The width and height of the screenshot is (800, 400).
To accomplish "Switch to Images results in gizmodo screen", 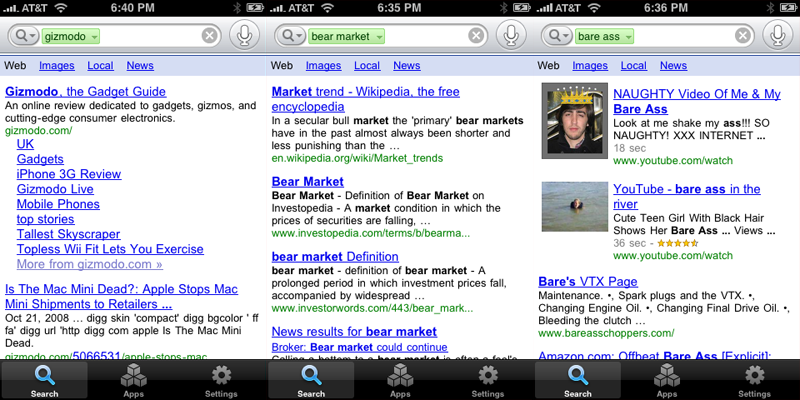I will (57, 66).
